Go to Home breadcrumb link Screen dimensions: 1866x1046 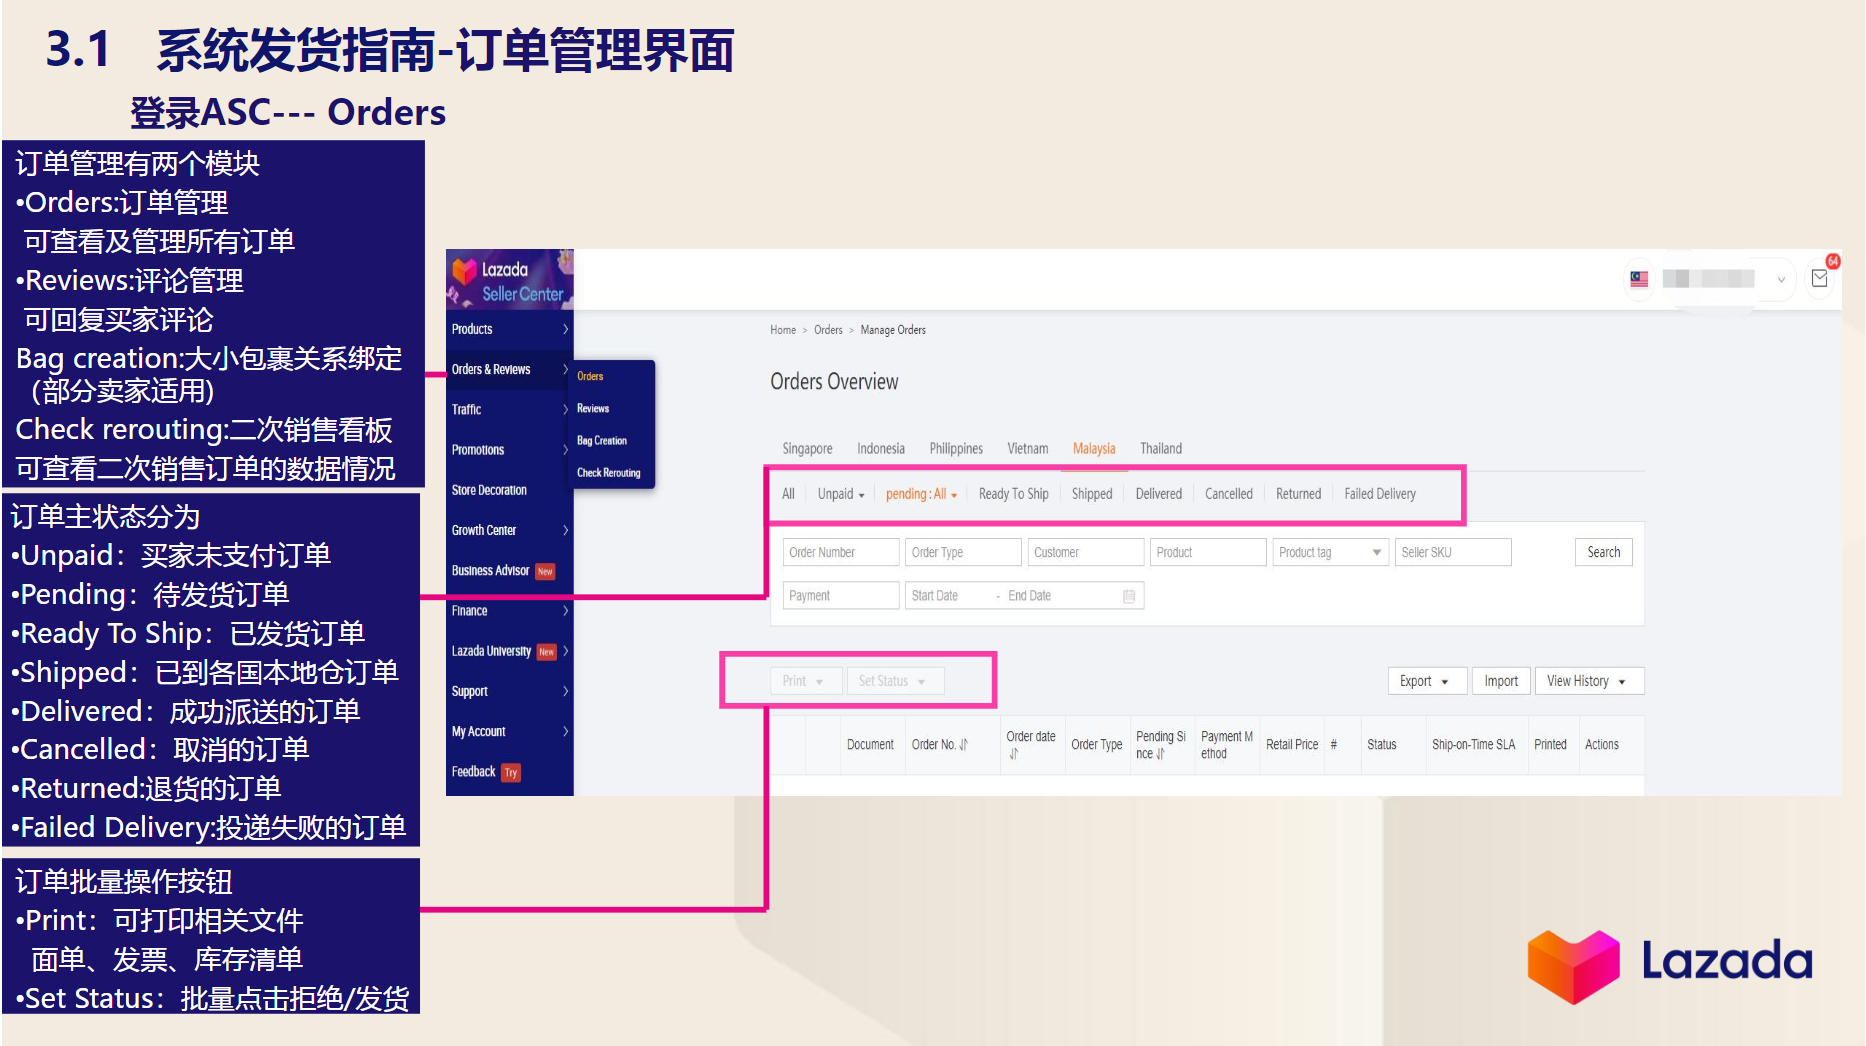pos(783,330)
